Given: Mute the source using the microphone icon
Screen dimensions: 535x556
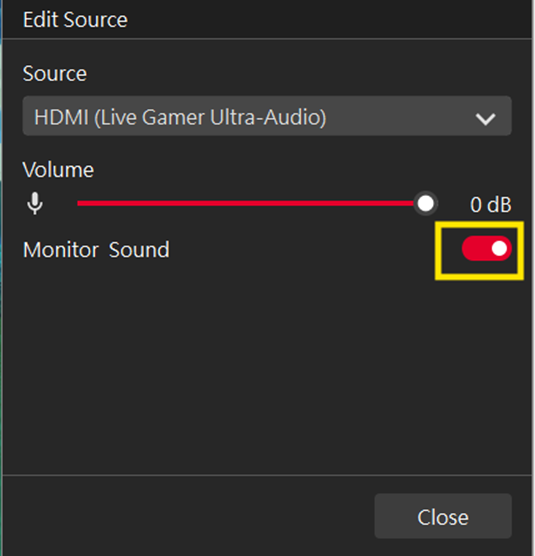Looking at the screenshot, I should tap(35, 203).
